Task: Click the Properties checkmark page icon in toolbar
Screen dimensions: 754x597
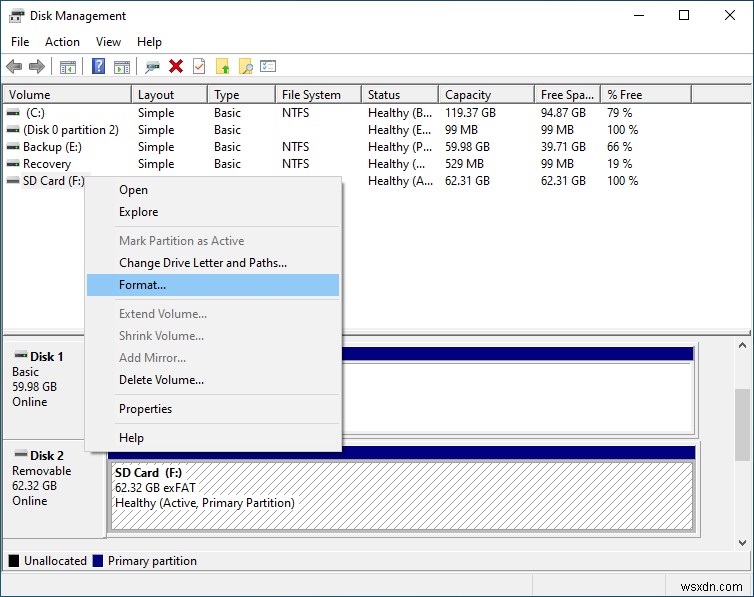Action: point(199,66)
